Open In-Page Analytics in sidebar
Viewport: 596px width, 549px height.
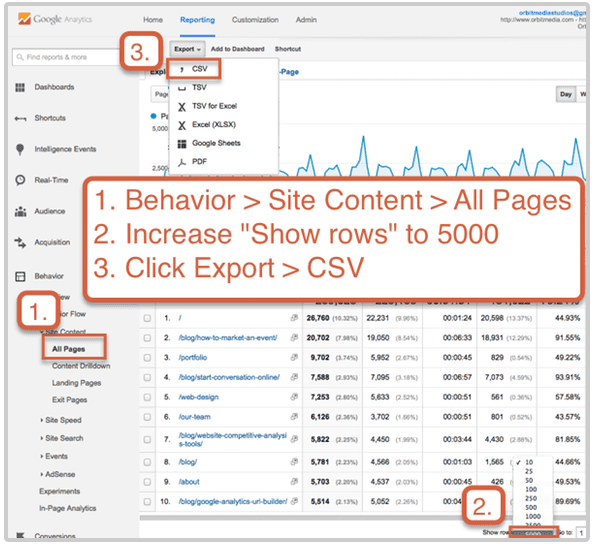click(x=68, y=508)
